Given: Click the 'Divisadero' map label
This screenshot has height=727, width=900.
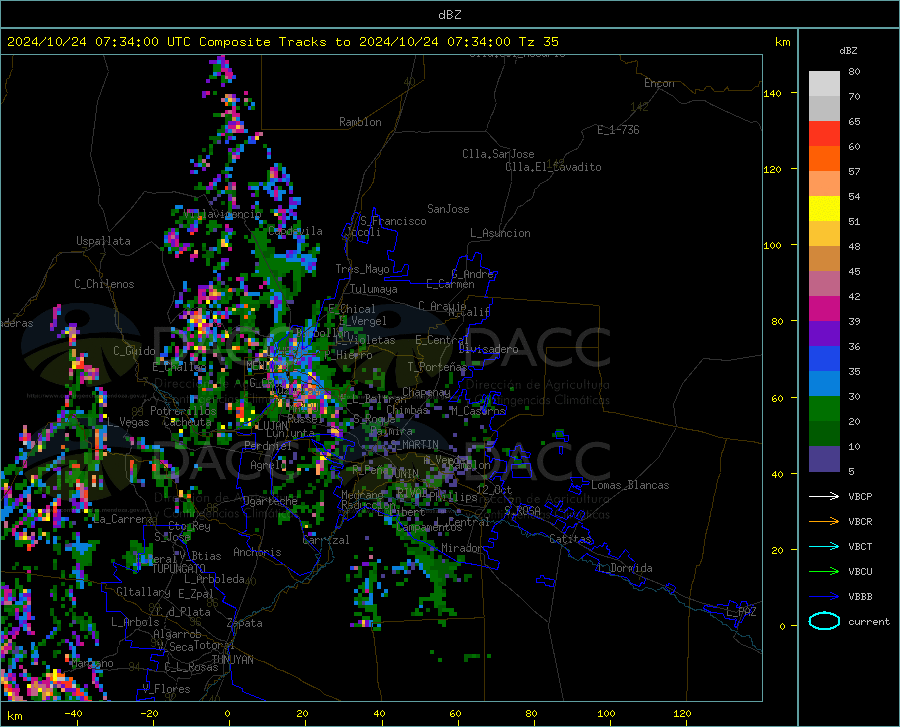Looking at the screenshot, I should click(488, 349).
